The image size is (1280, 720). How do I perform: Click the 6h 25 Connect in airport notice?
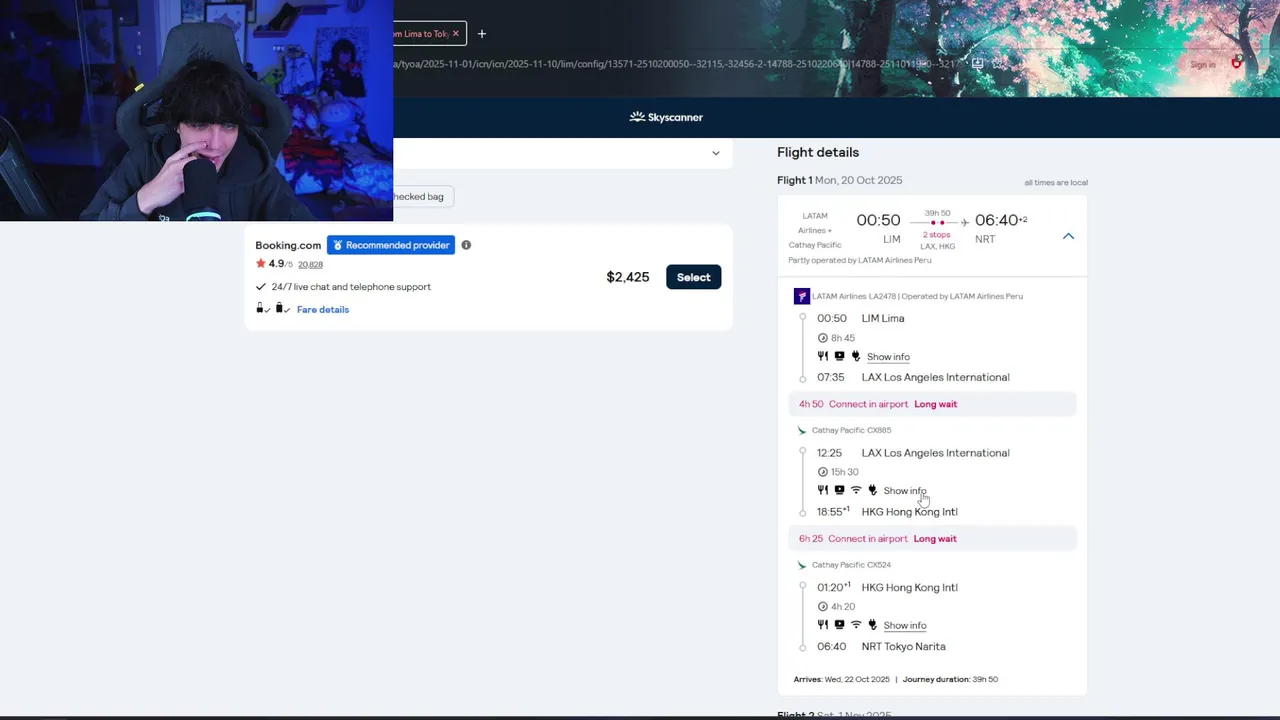[x=932, y=538]
